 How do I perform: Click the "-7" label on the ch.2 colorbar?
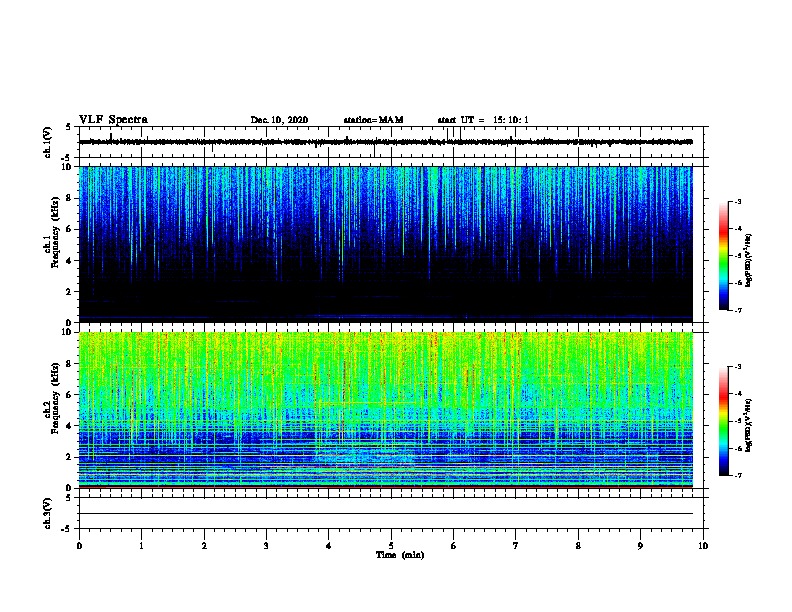click(737, 475)
